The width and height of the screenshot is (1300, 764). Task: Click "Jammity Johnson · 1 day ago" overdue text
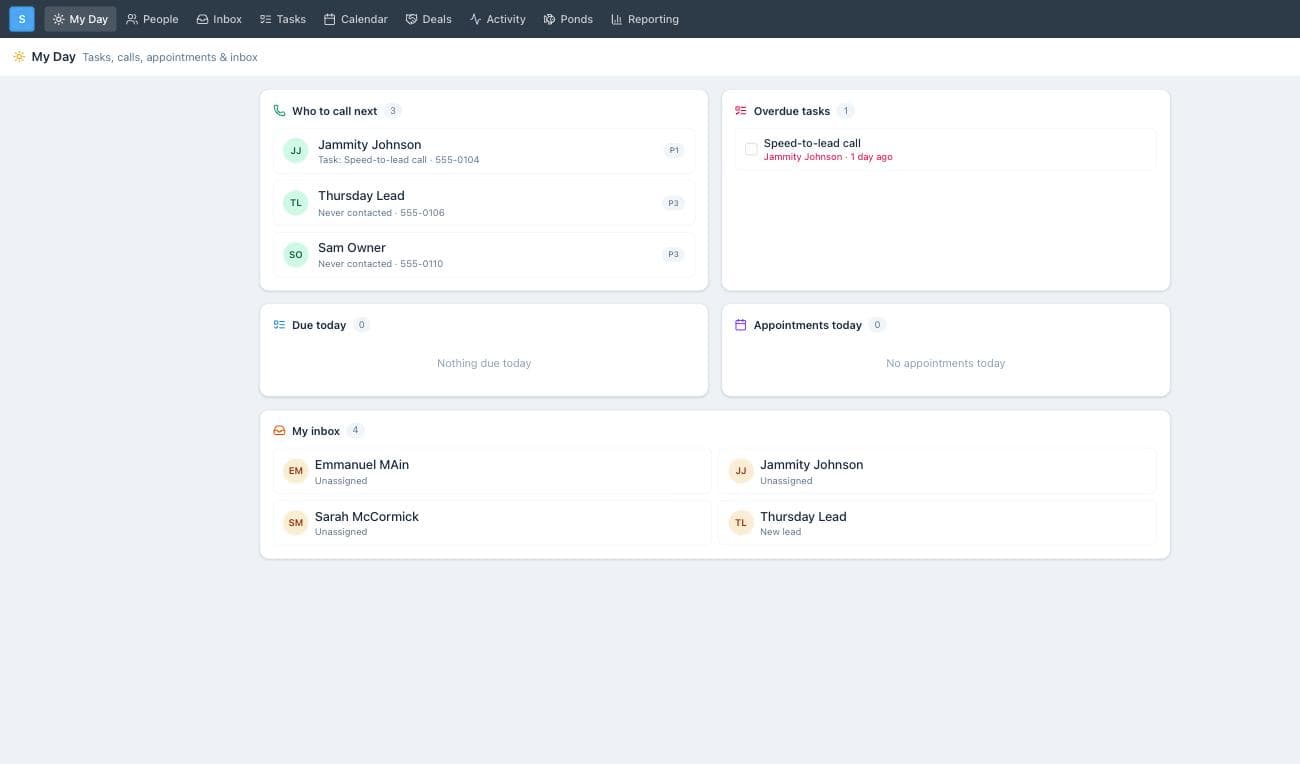pos(828,157)
